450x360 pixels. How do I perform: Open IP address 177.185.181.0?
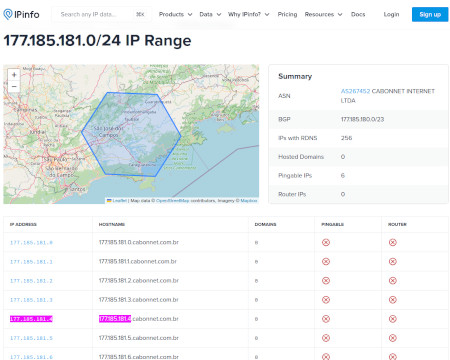[x=31, y=243]
